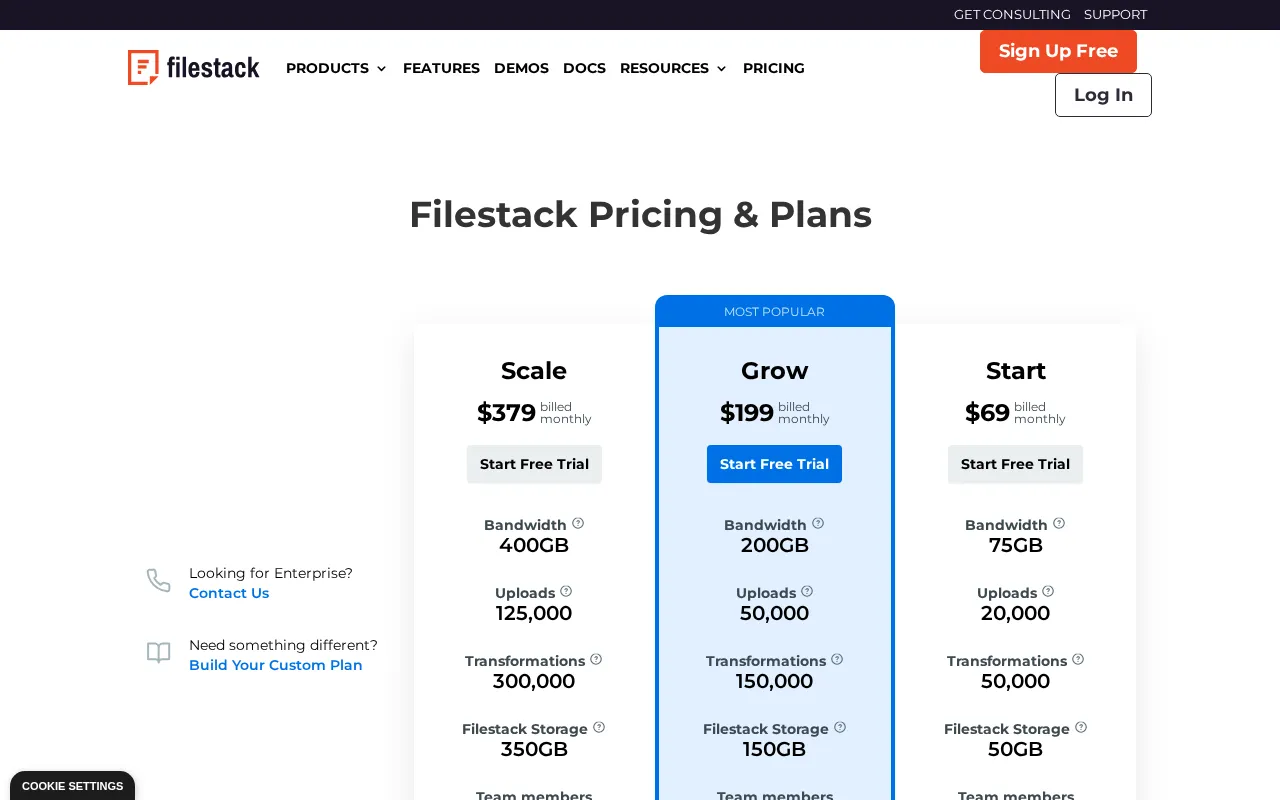Click the 150GB storage value
Image resolution: width=1280 pixels, height=800 pixels.
pyautogui.click(x=775, y=749)
